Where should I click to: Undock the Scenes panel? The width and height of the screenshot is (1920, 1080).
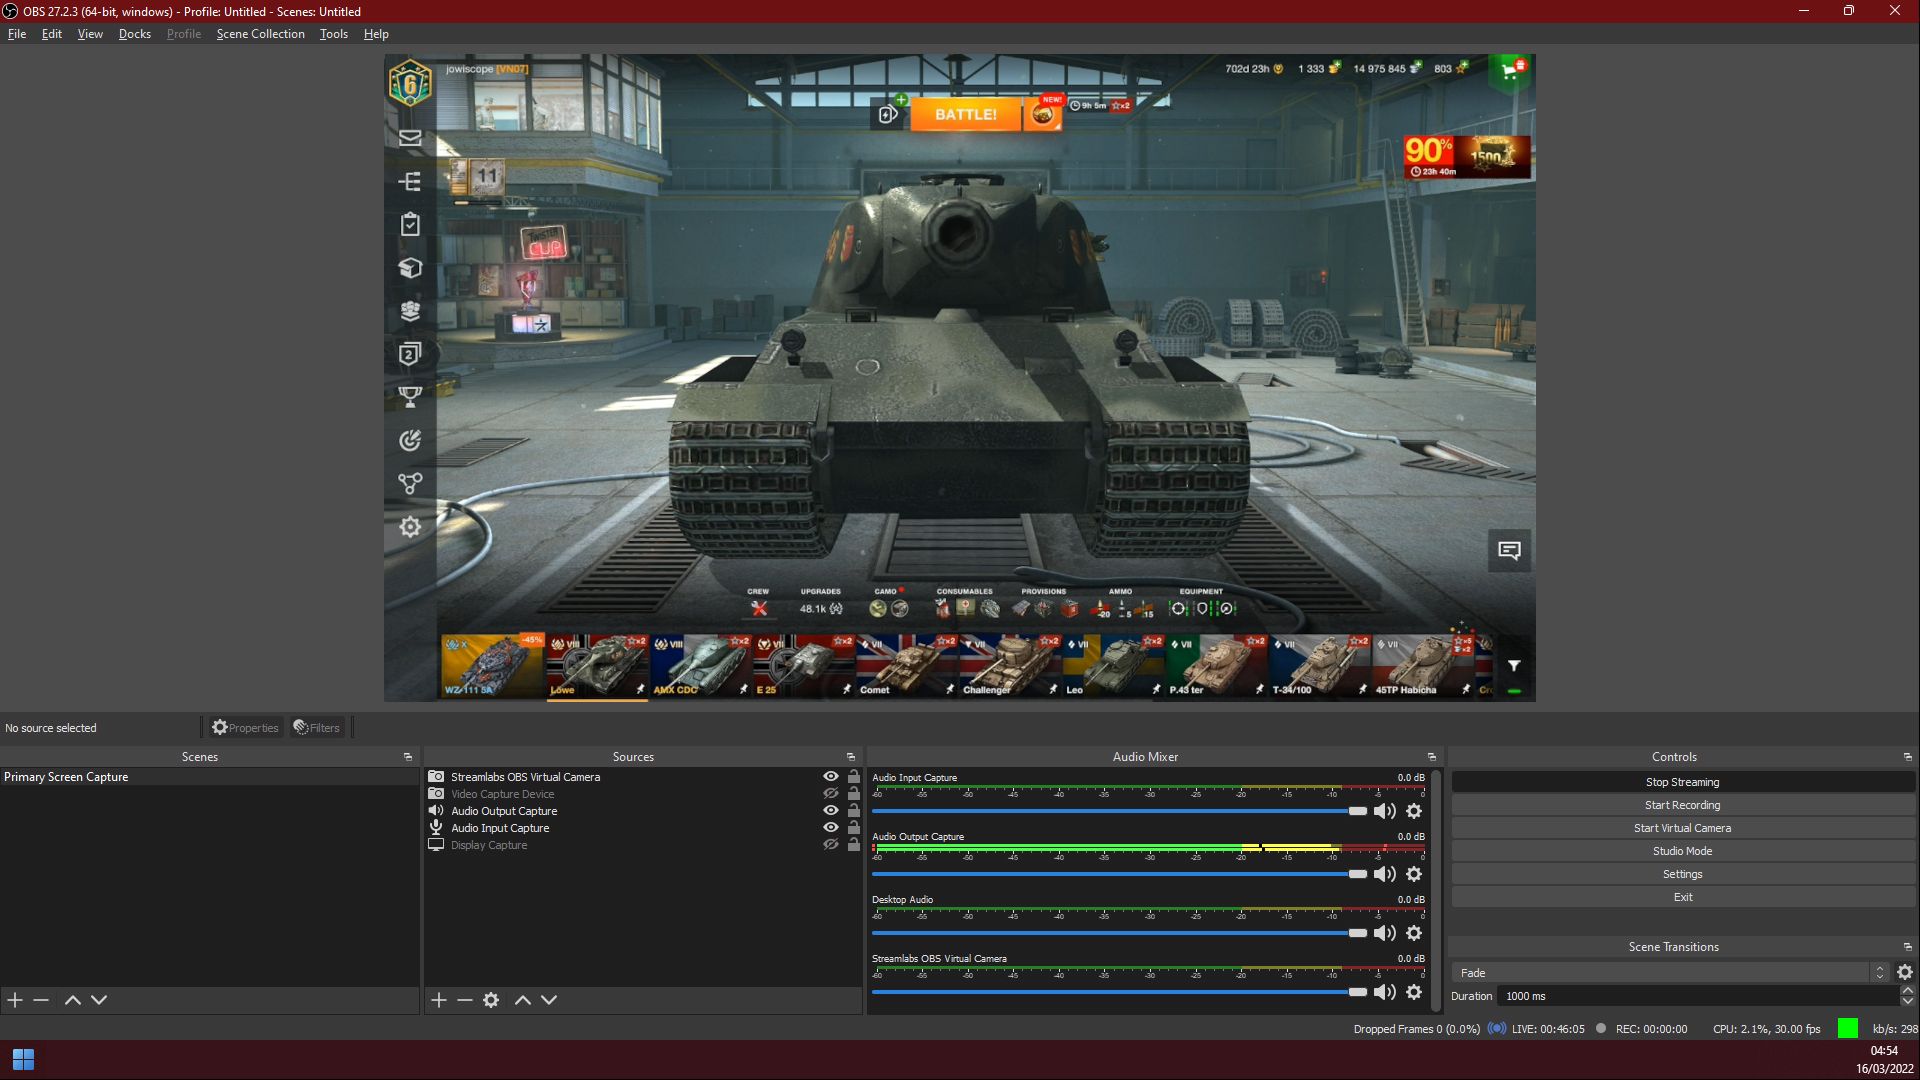tap(408, 757)
